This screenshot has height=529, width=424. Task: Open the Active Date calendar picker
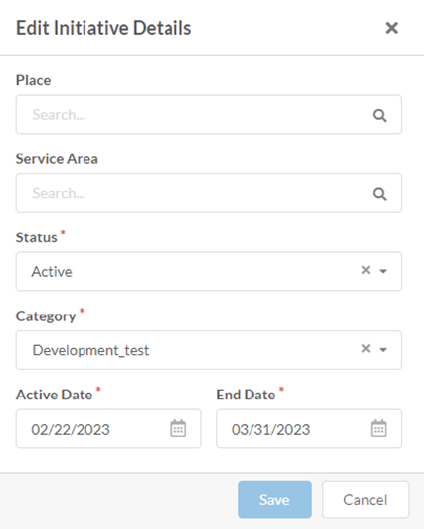click(178, 428)
